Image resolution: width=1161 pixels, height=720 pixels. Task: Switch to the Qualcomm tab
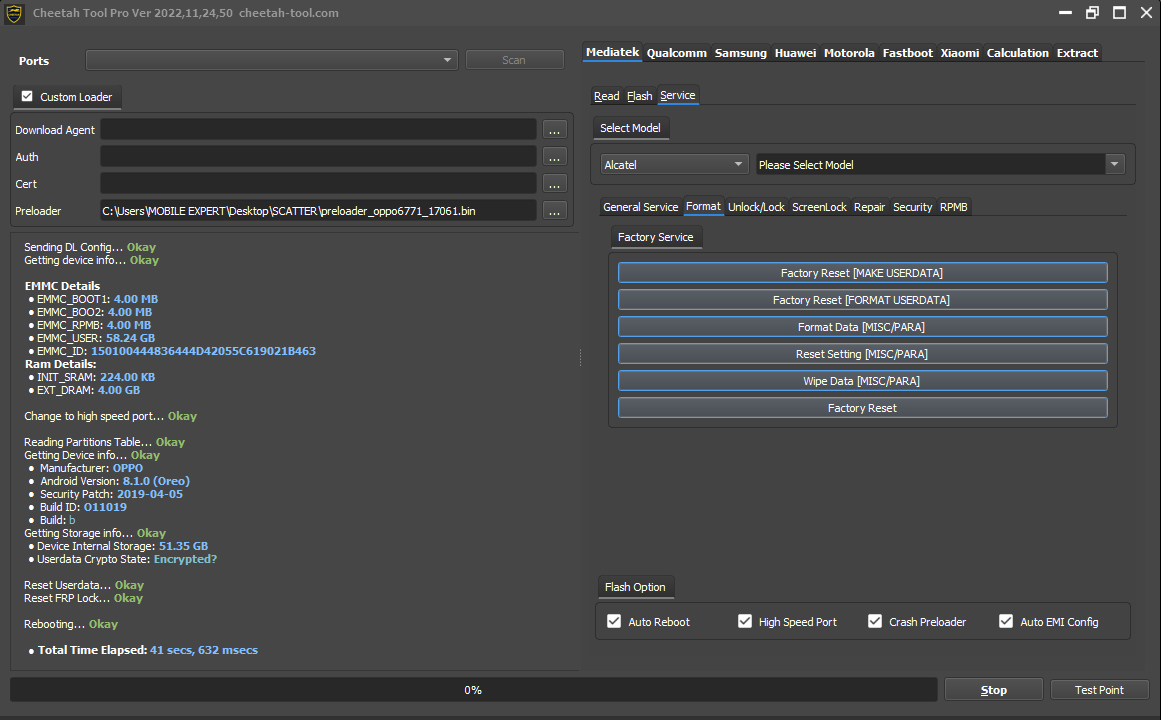click(677, 53)
